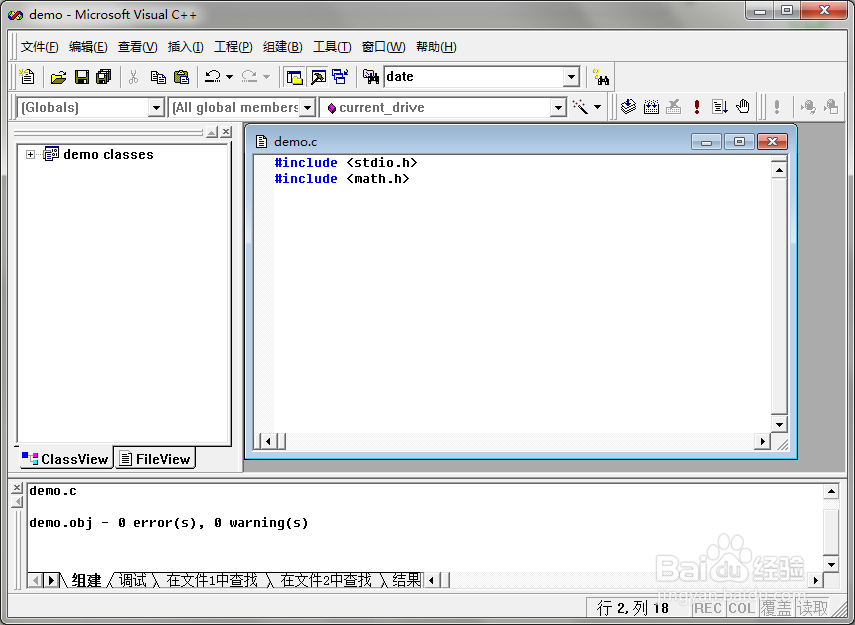Click the grayed Stop Build icon
The width and height of the screenshot is (855, 625).
point(674,107)
